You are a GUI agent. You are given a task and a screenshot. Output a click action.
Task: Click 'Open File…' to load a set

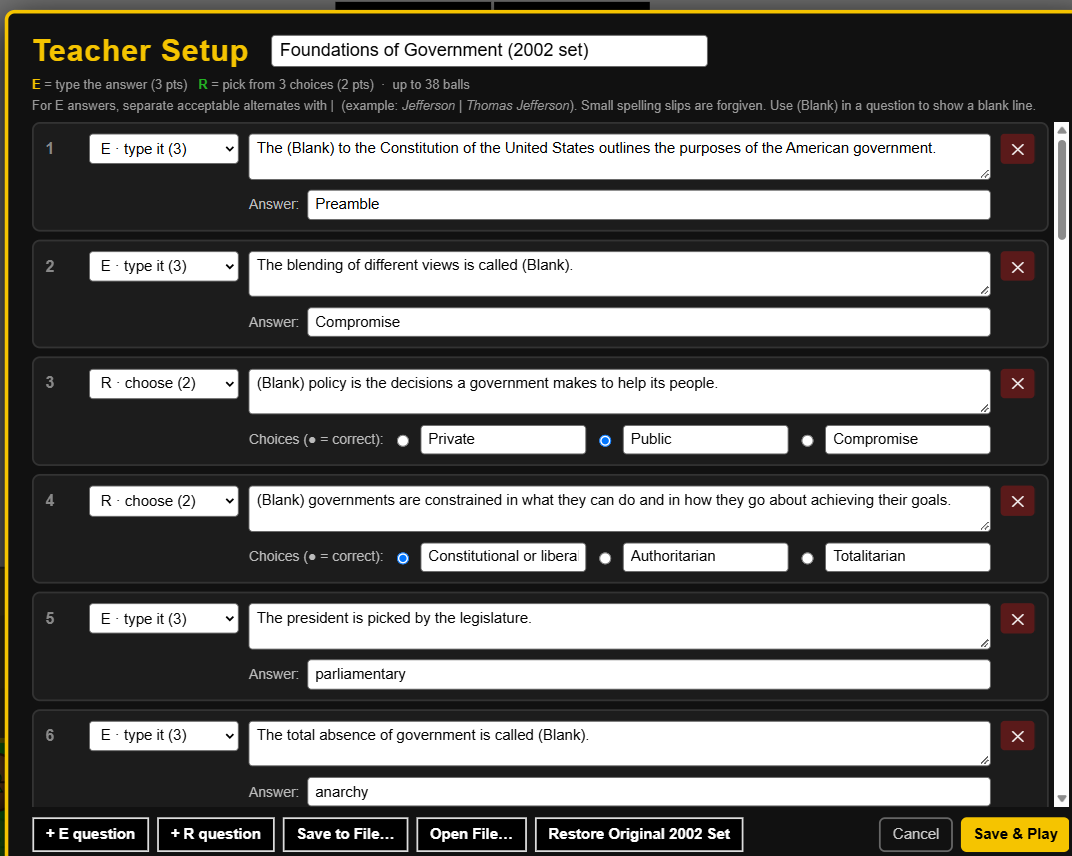coord(471,834)
